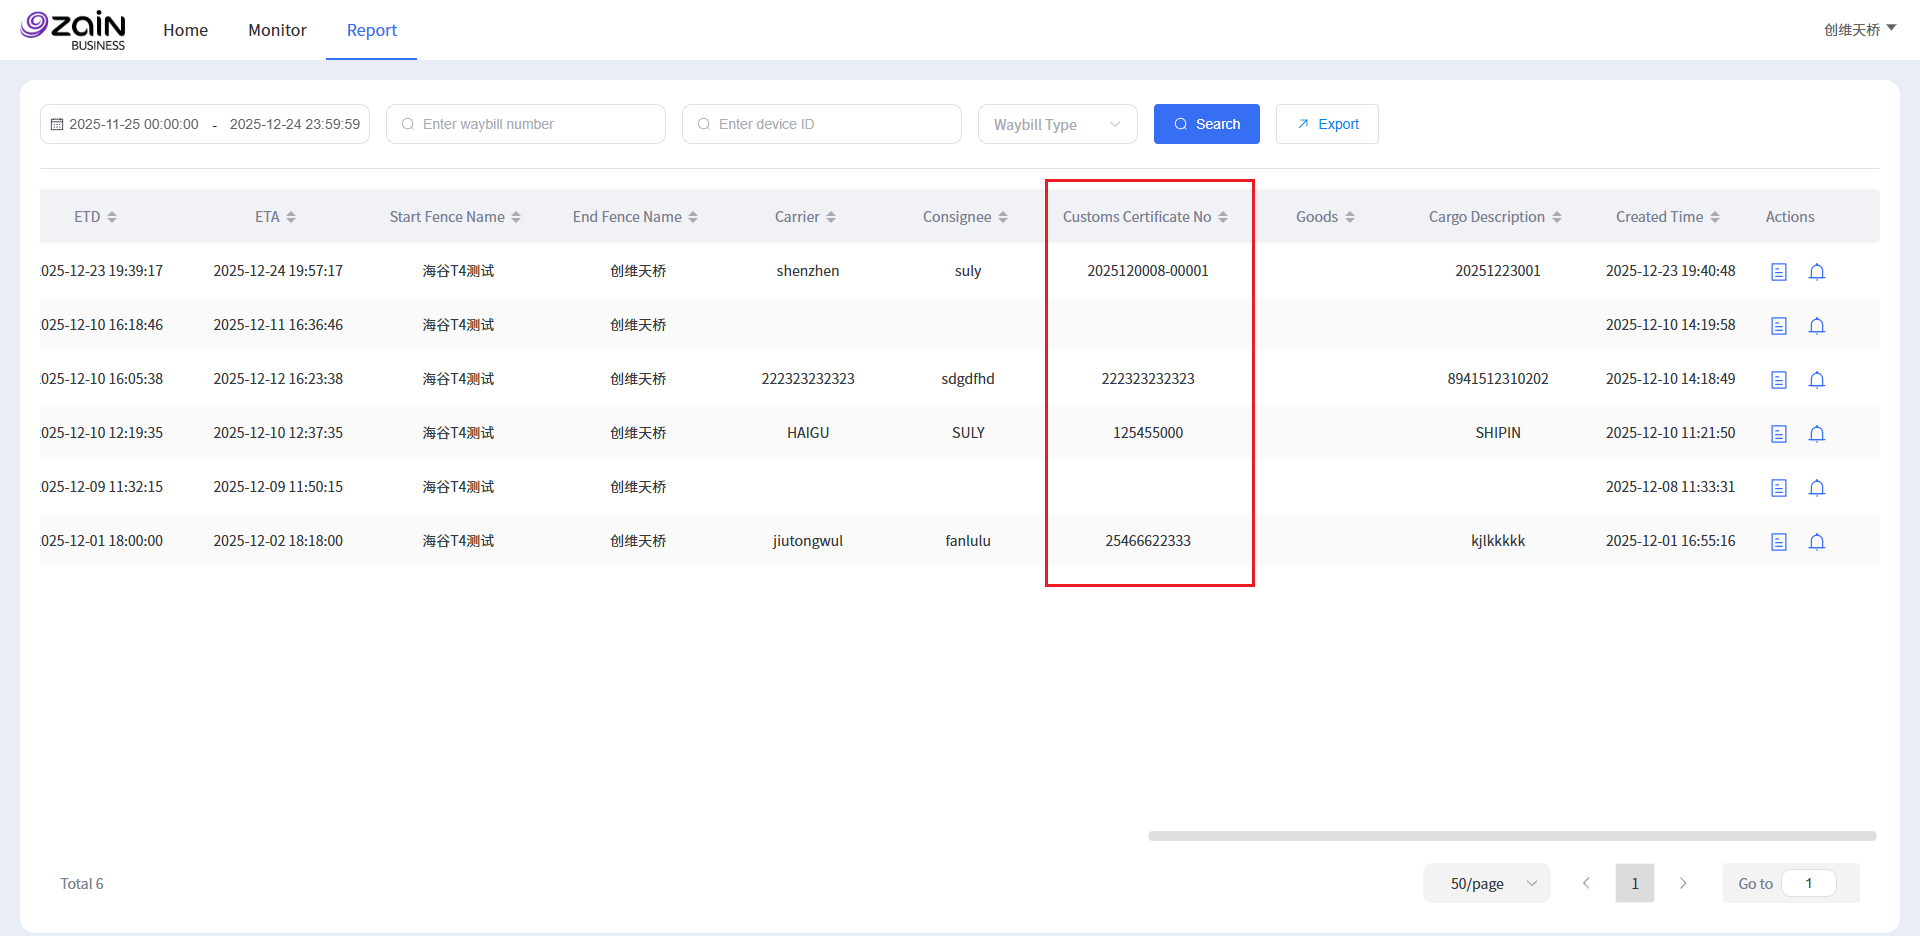The image size is (1920, 936).
Task: Click bell icon for row created 2025-12-08
Action: click(x=1817, y=488)
